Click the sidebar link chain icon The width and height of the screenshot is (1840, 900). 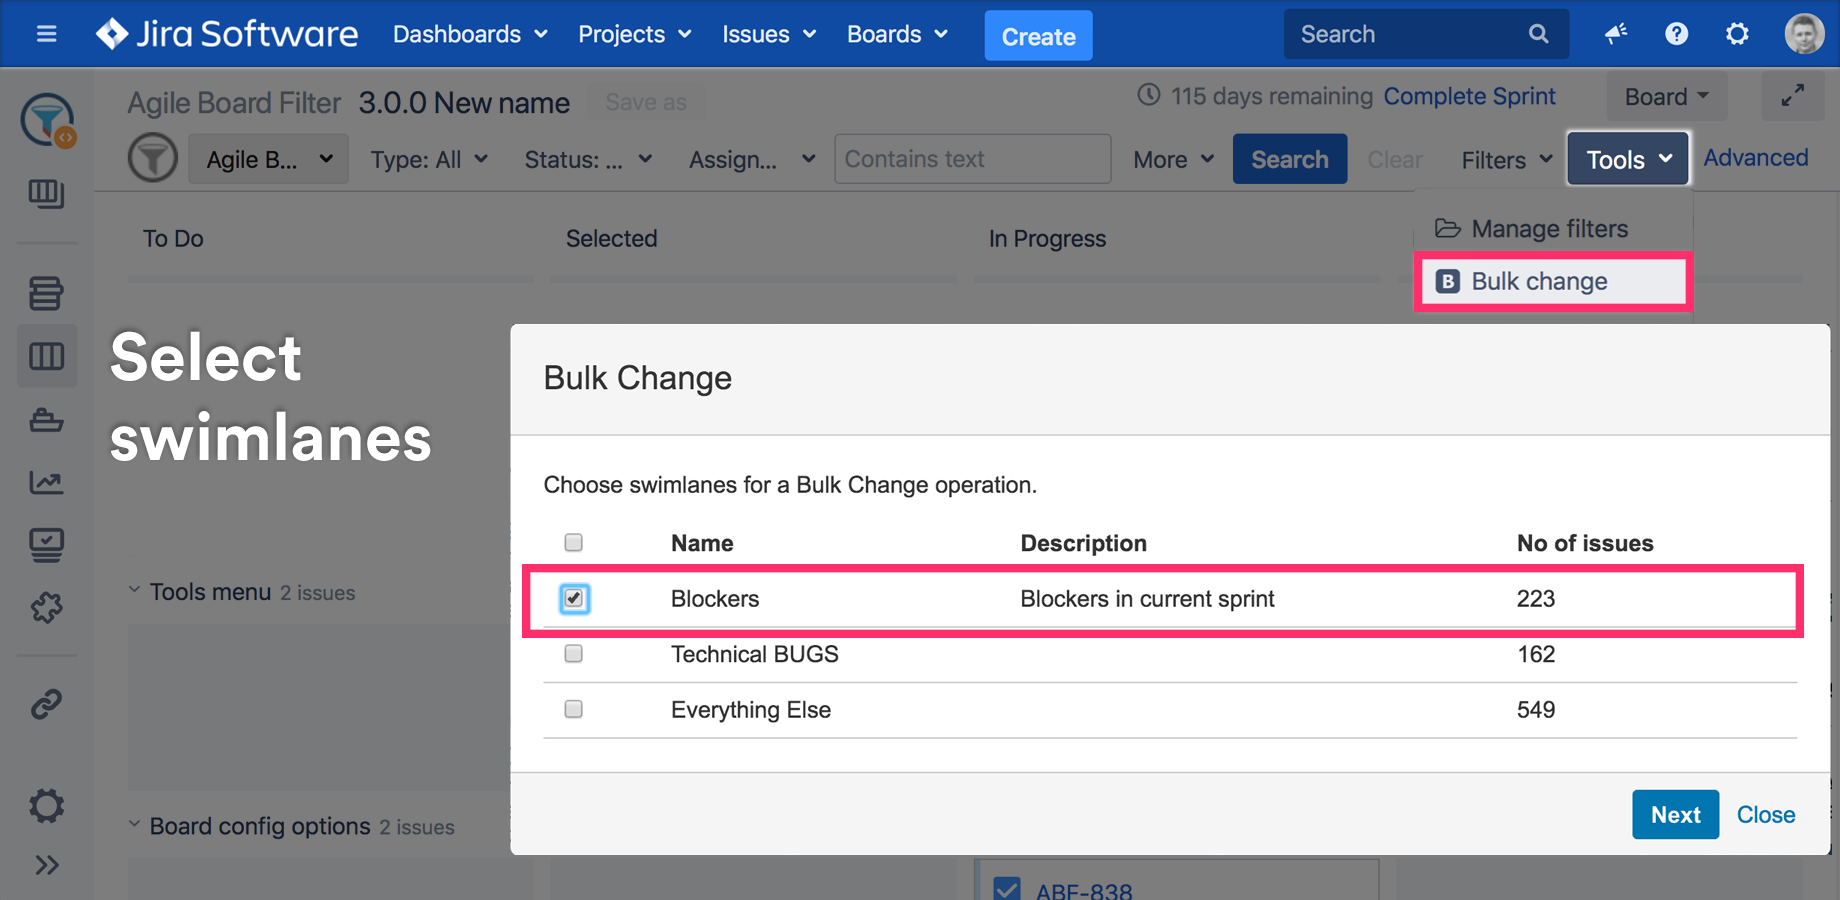point(46,705)
